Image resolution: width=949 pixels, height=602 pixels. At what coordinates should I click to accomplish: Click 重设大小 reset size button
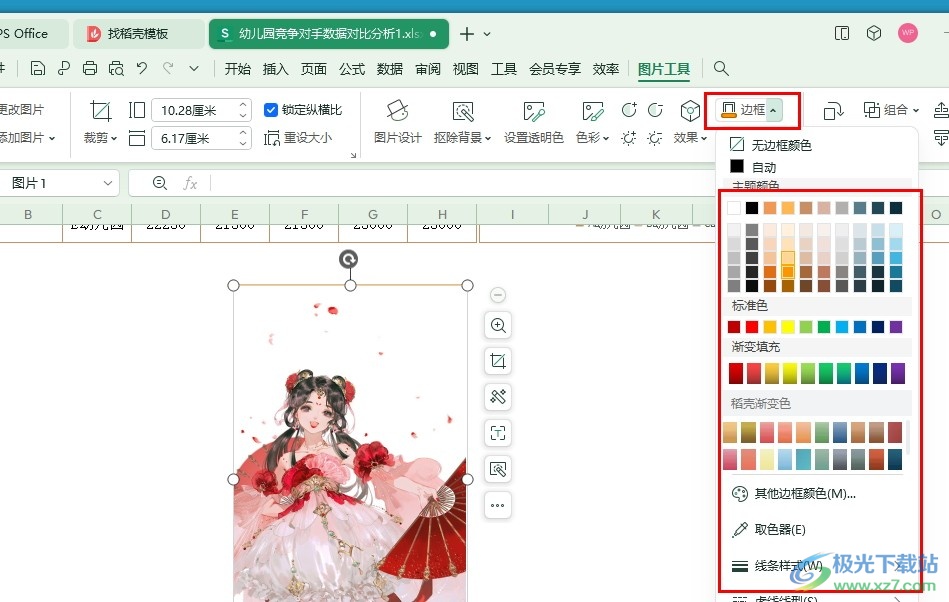pos(298,138)
